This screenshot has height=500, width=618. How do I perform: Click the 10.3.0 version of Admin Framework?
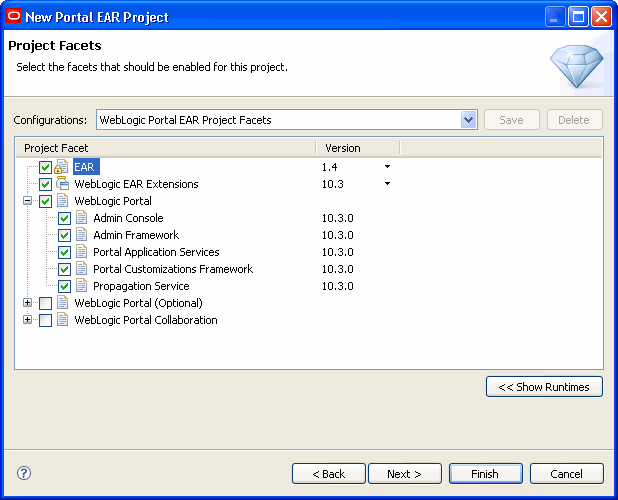click(x=337, y=235)
